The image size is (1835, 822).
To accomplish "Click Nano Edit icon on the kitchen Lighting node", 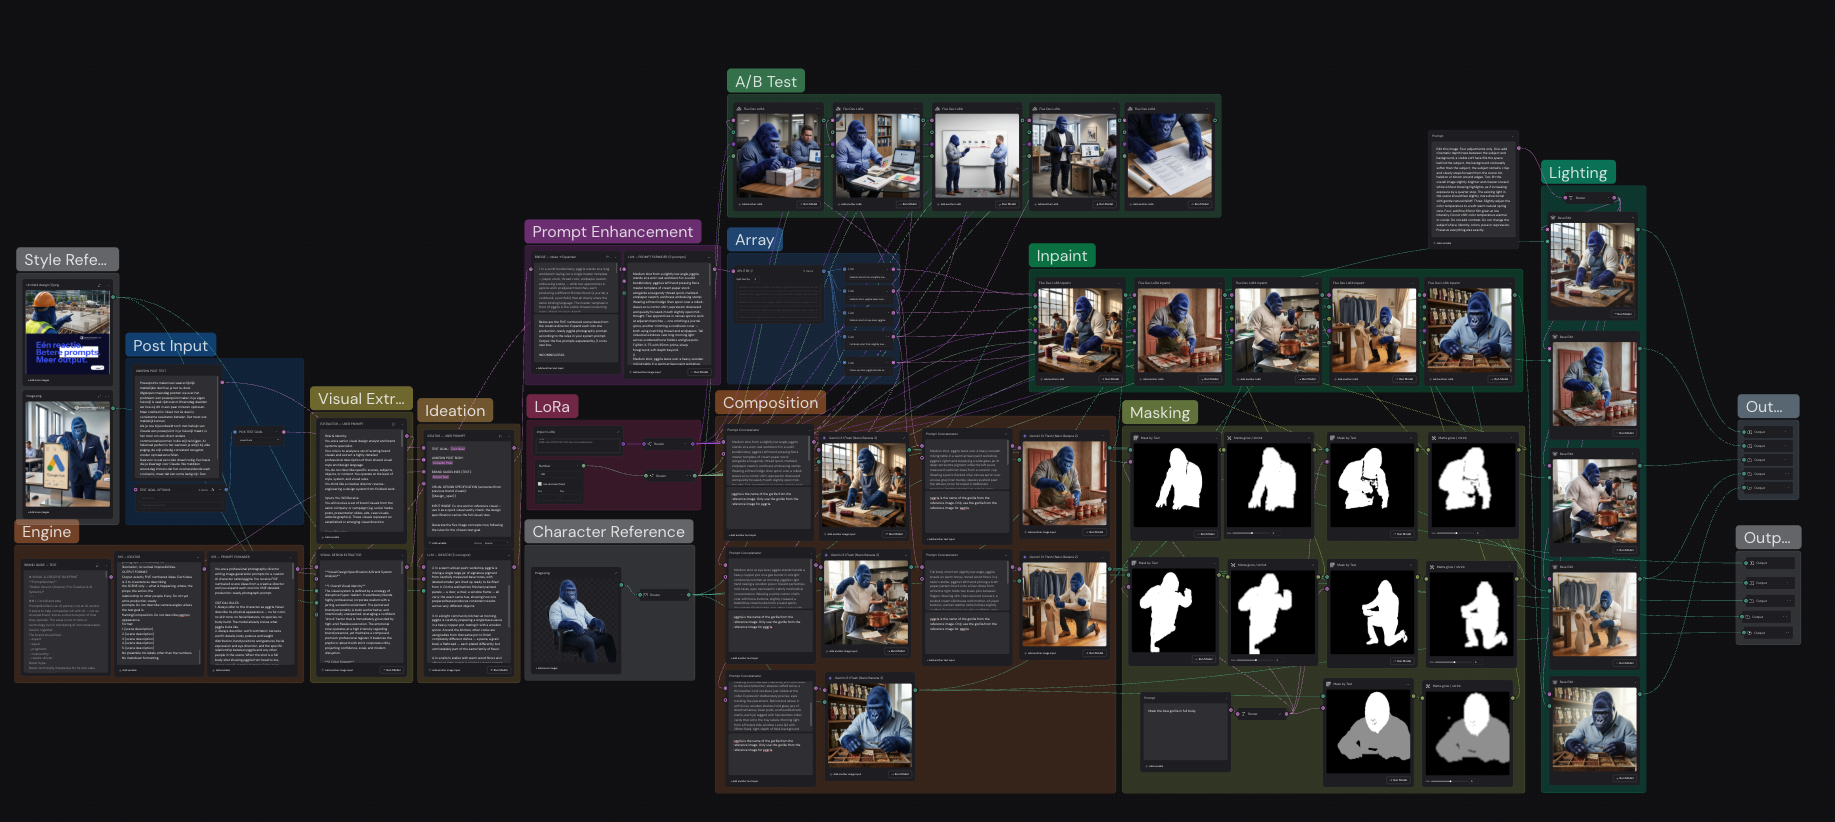I will click(1555, 453).
